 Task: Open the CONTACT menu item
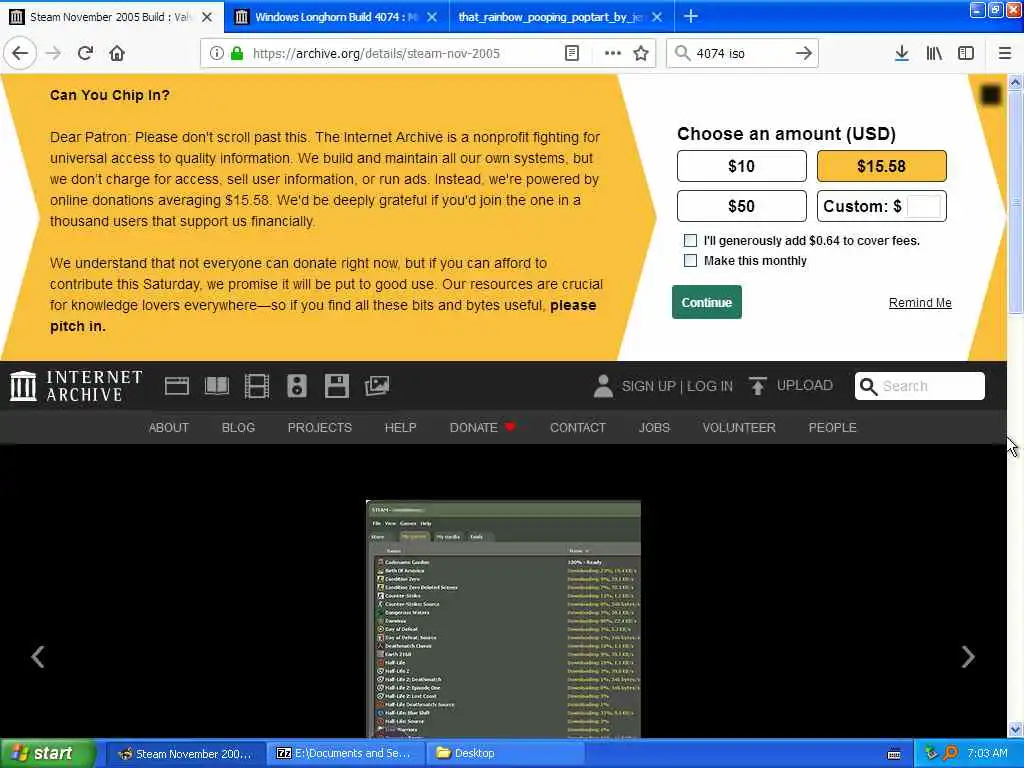tap(578, 427)
